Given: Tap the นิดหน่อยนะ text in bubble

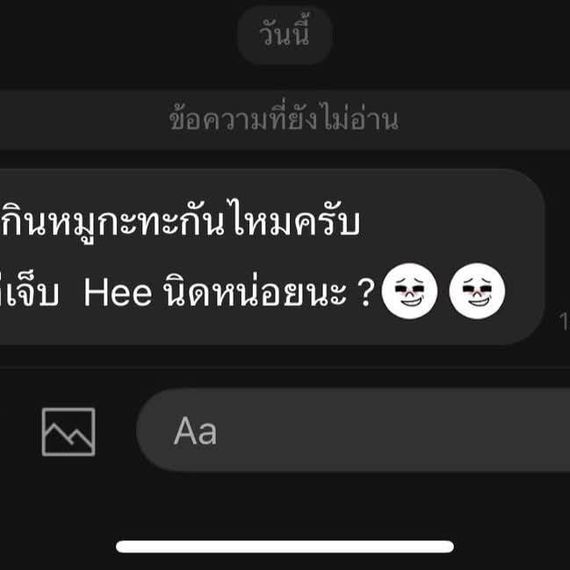Looking at the screenshot, I should point(255,291).
